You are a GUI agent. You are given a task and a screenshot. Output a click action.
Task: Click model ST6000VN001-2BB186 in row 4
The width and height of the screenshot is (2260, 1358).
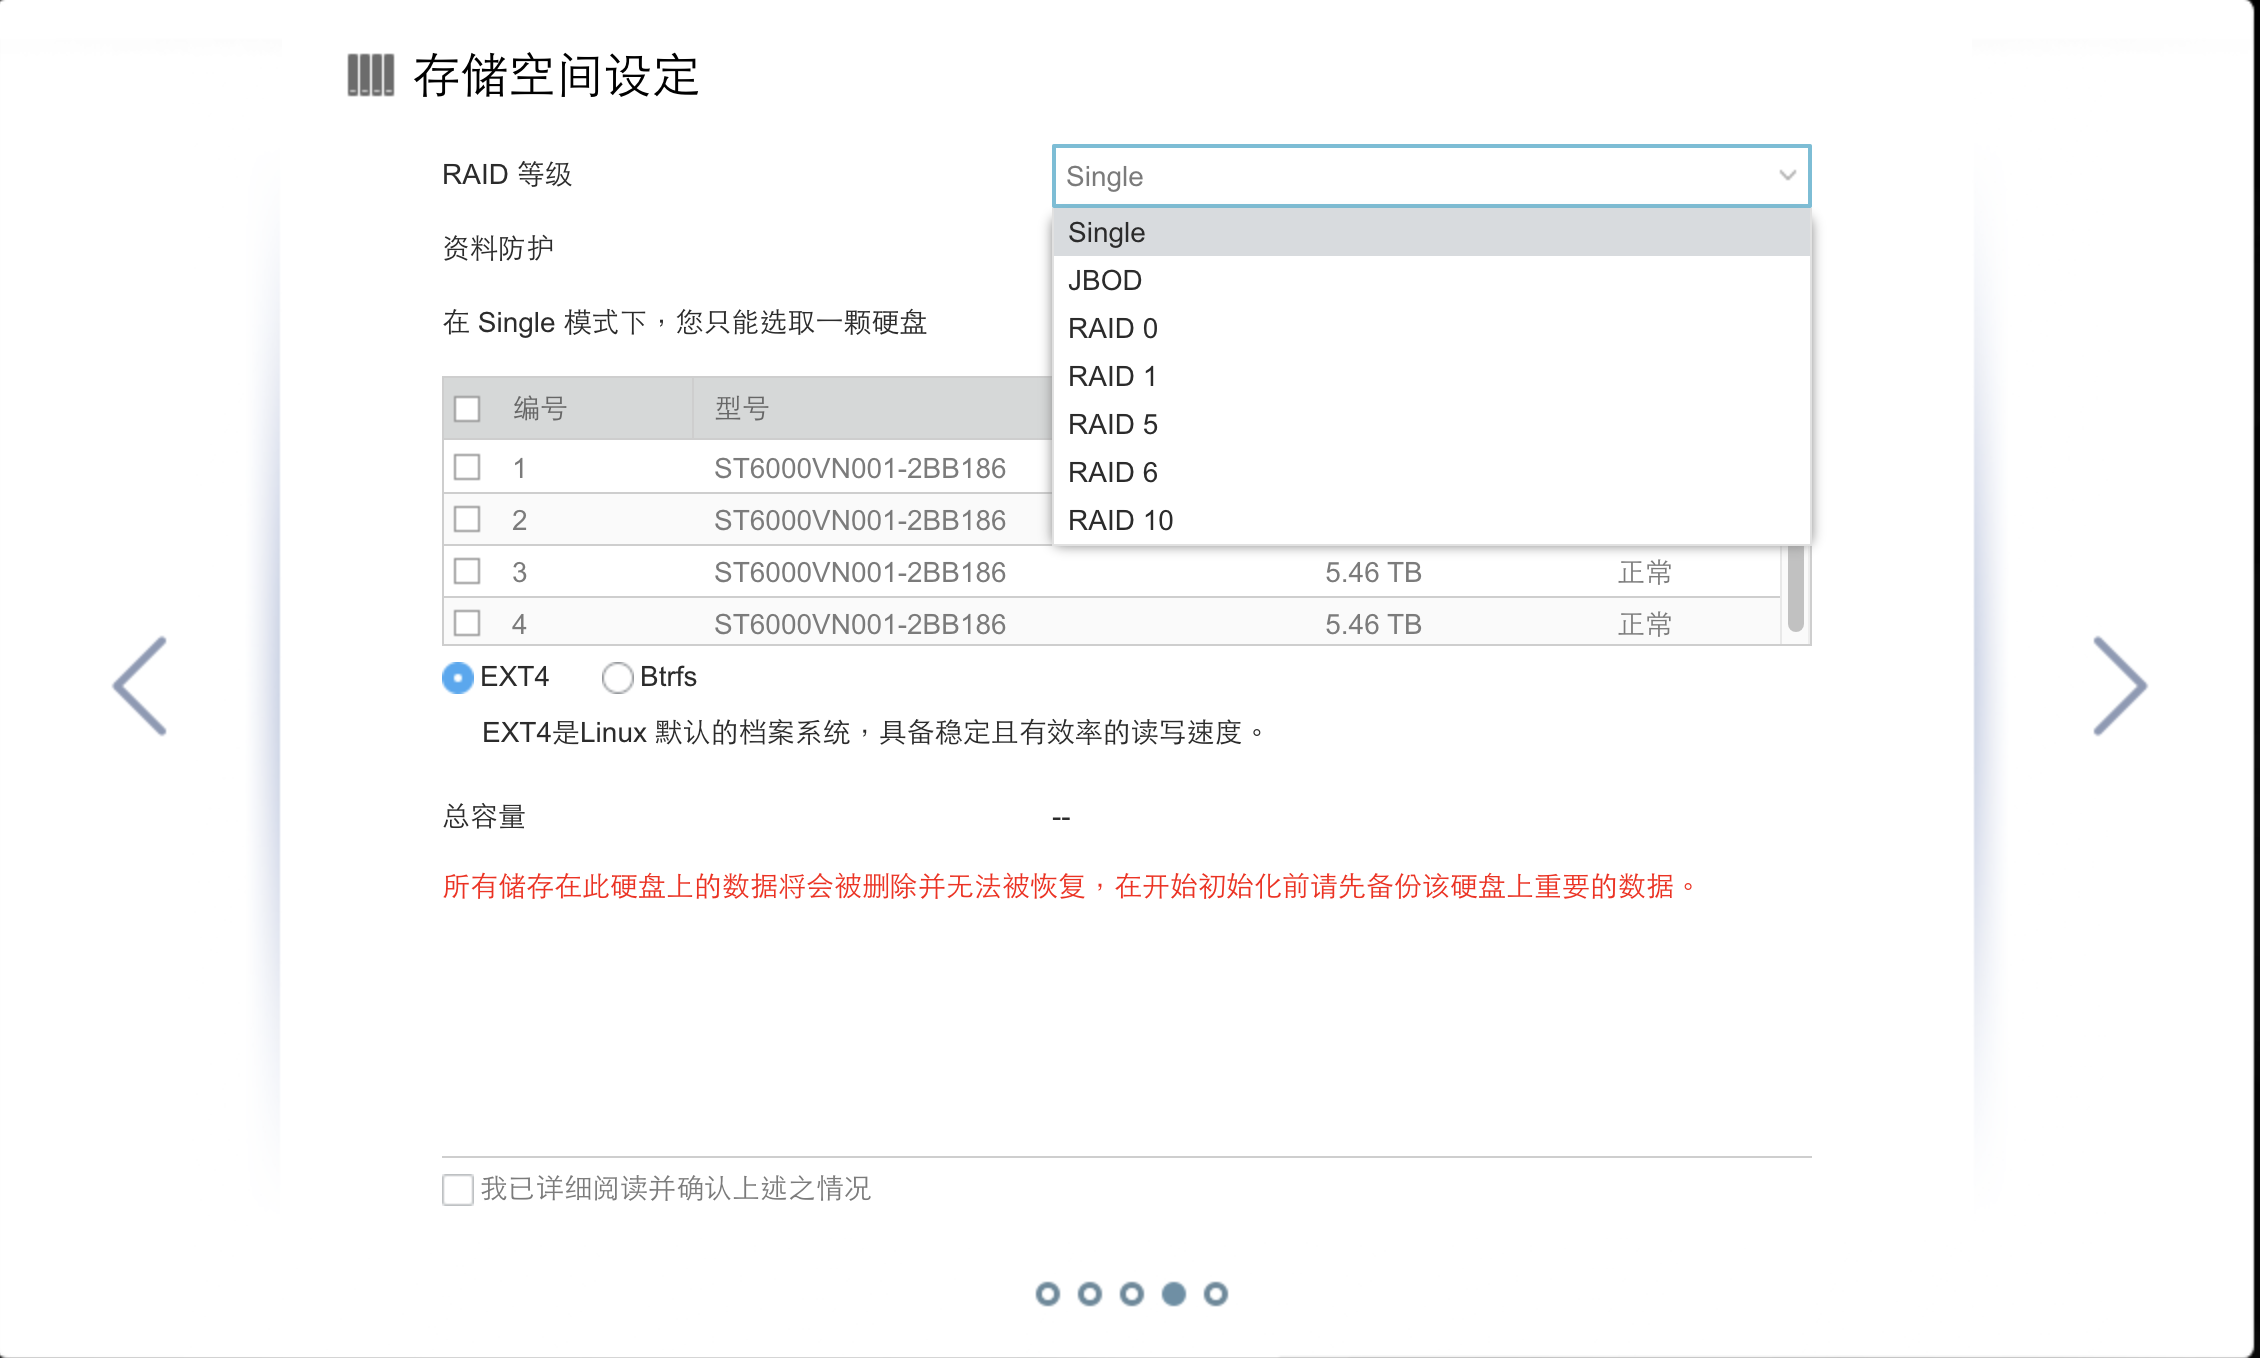[x=860, y=624]
